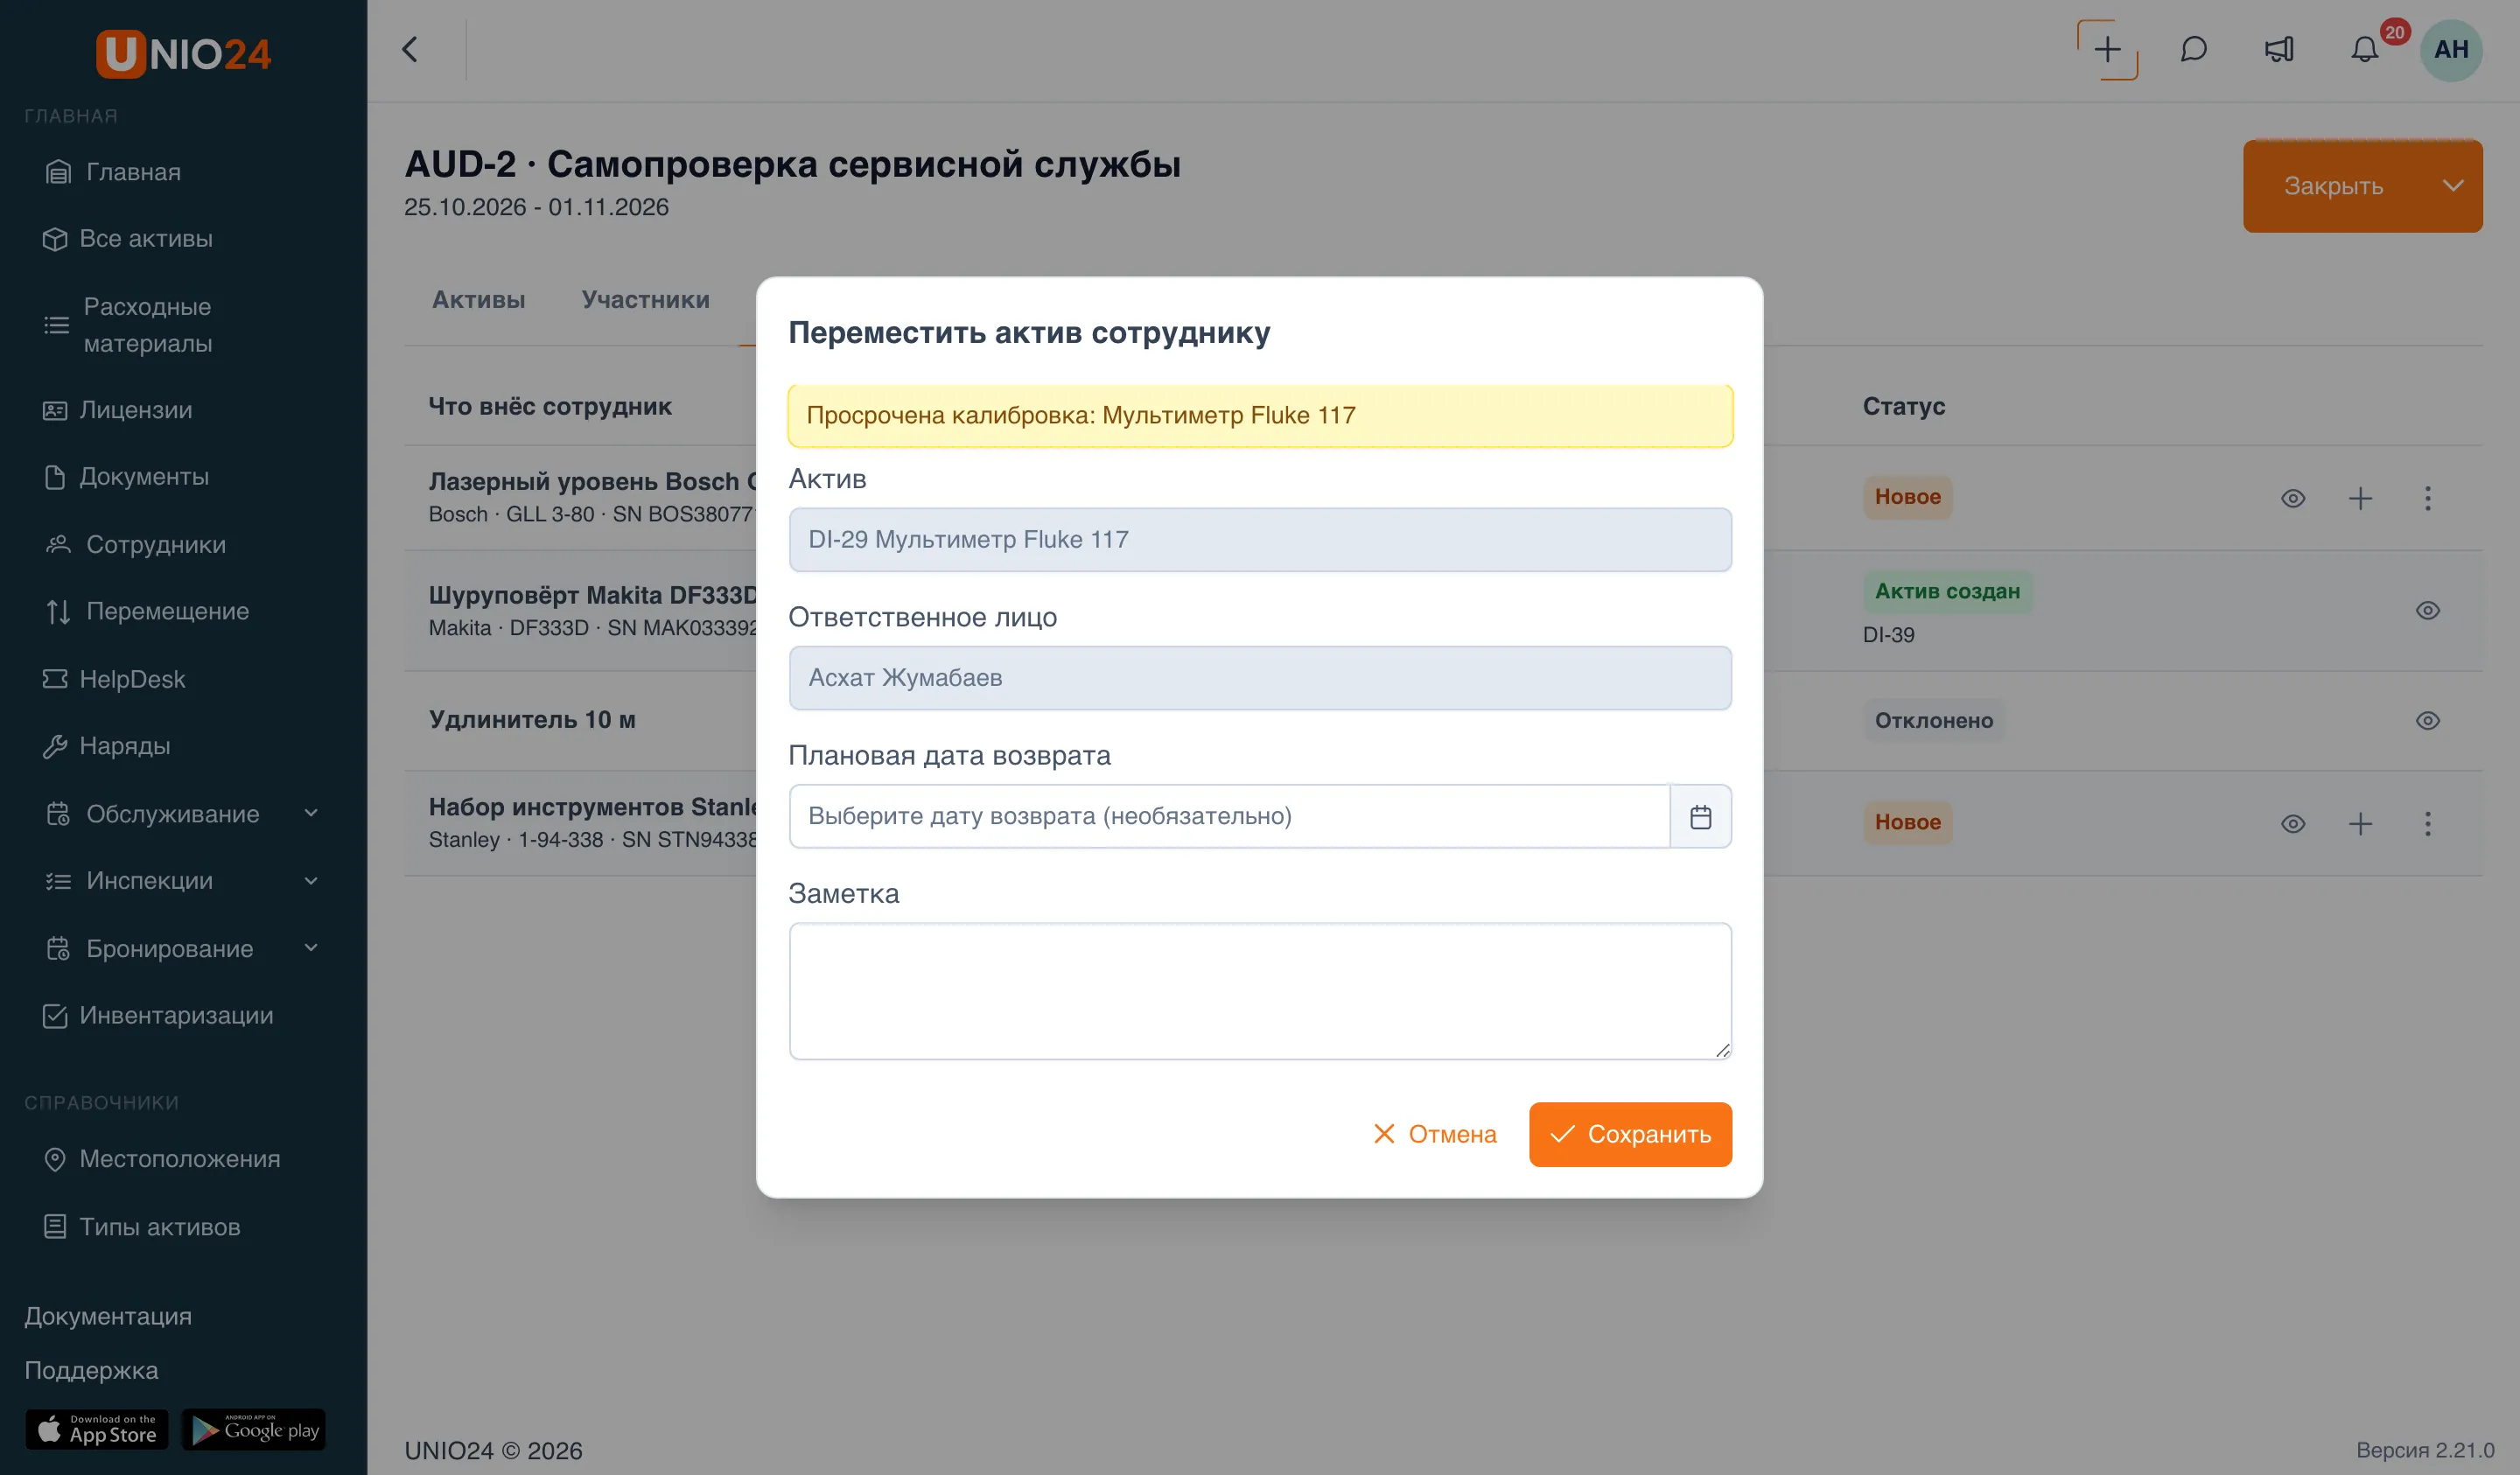Open Сотрудники in the sidebar
Viewport: 2520px width, 1475px height.
(135, 545)
